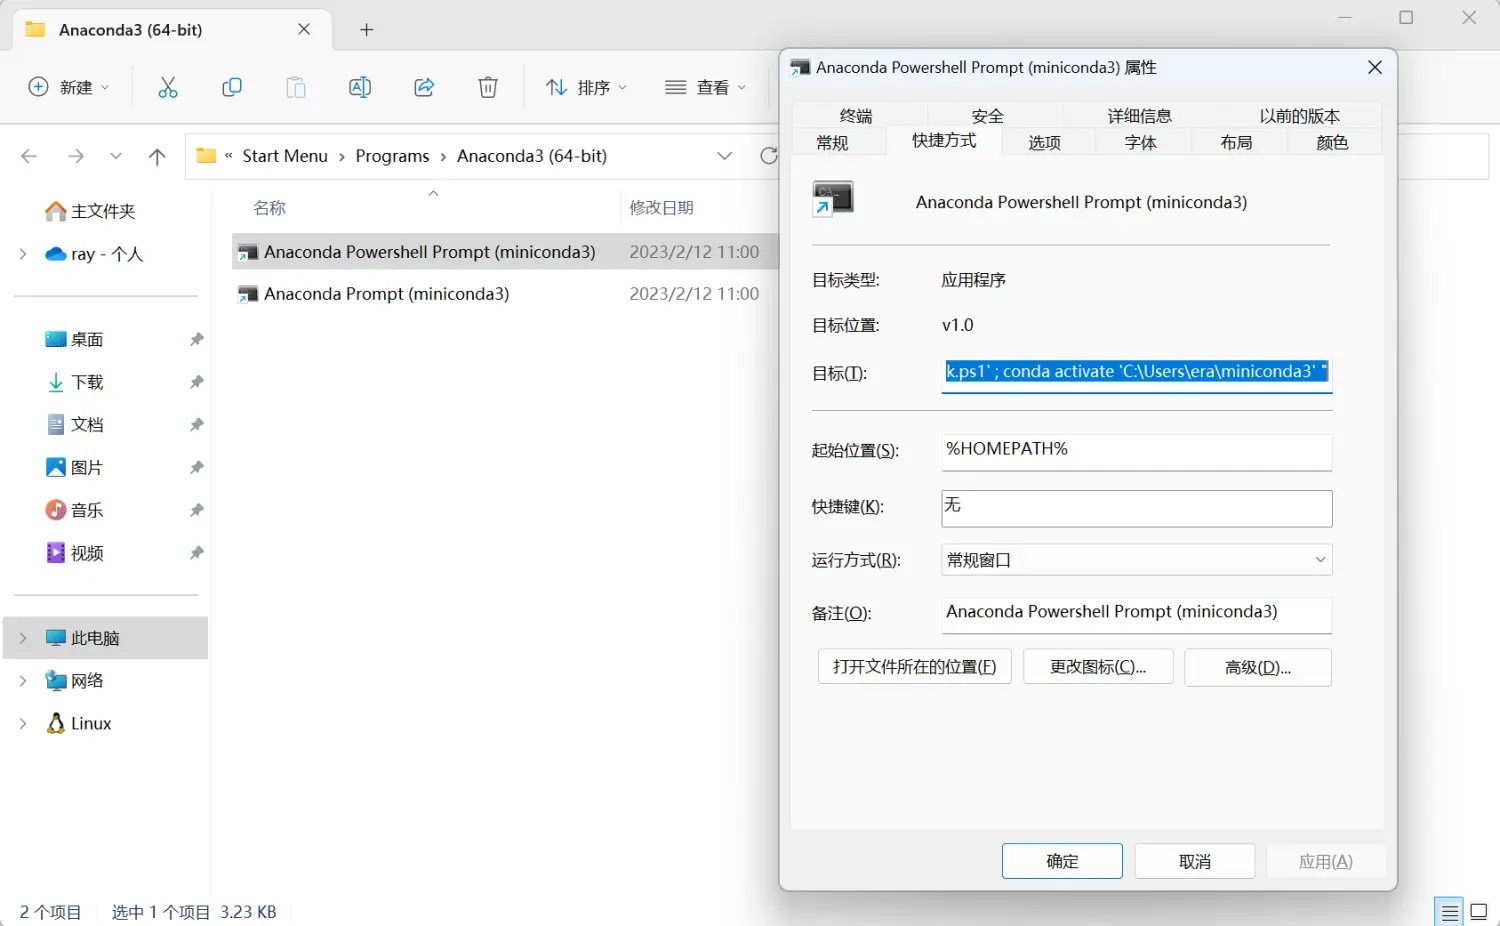Click the Share icon in the toolbar
The width and height of the screenshot is (1500, 926).
[x=423, y=87]
